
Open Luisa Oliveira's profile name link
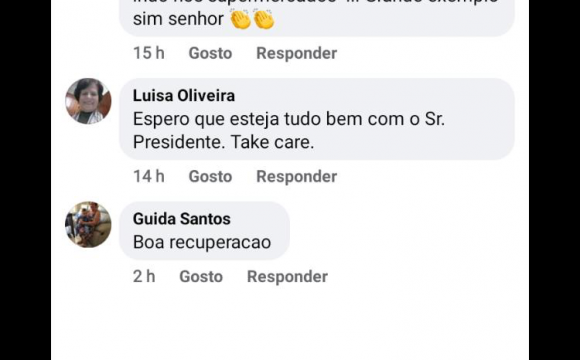click(184, 96)
